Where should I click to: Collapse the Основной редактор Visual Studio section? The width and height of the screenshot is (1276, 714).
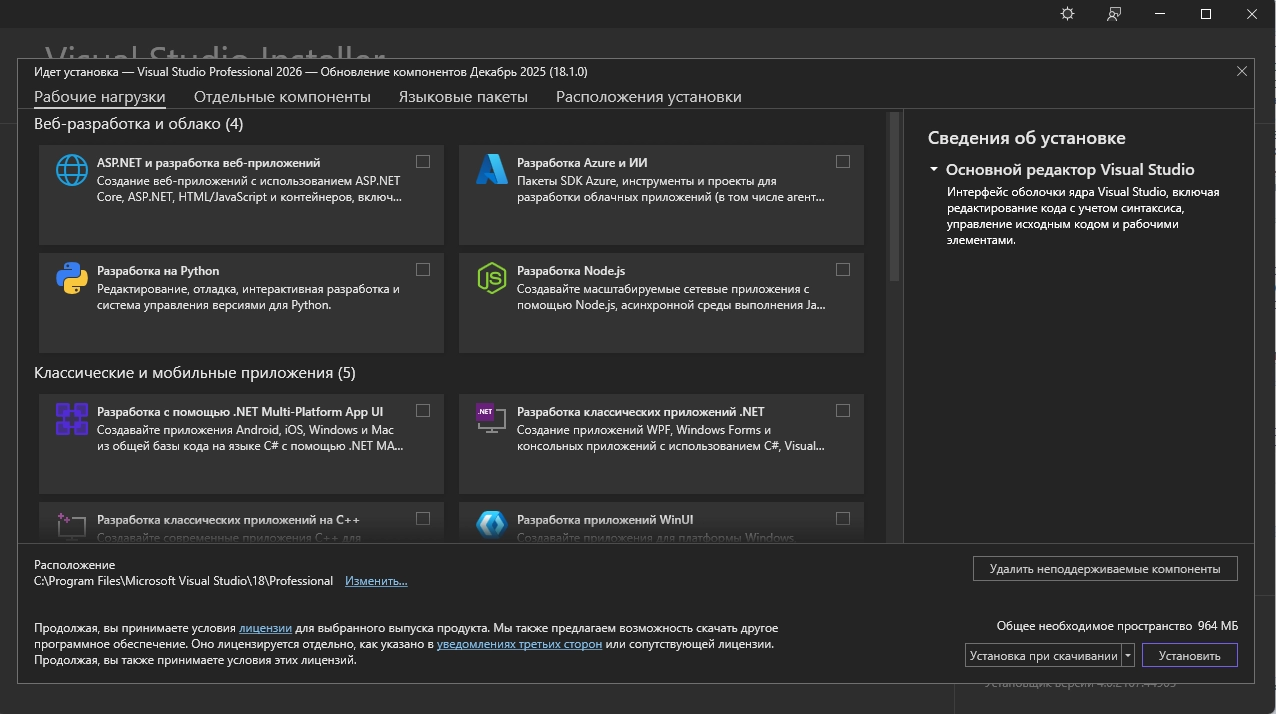click(x=934, y=170)
